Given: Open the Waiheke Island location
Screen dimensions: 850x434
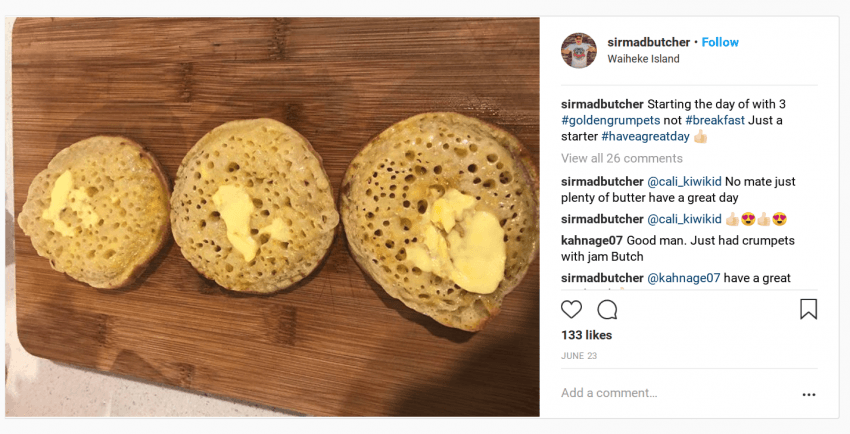Looking at the screenshot, I should tap(643, 59).
